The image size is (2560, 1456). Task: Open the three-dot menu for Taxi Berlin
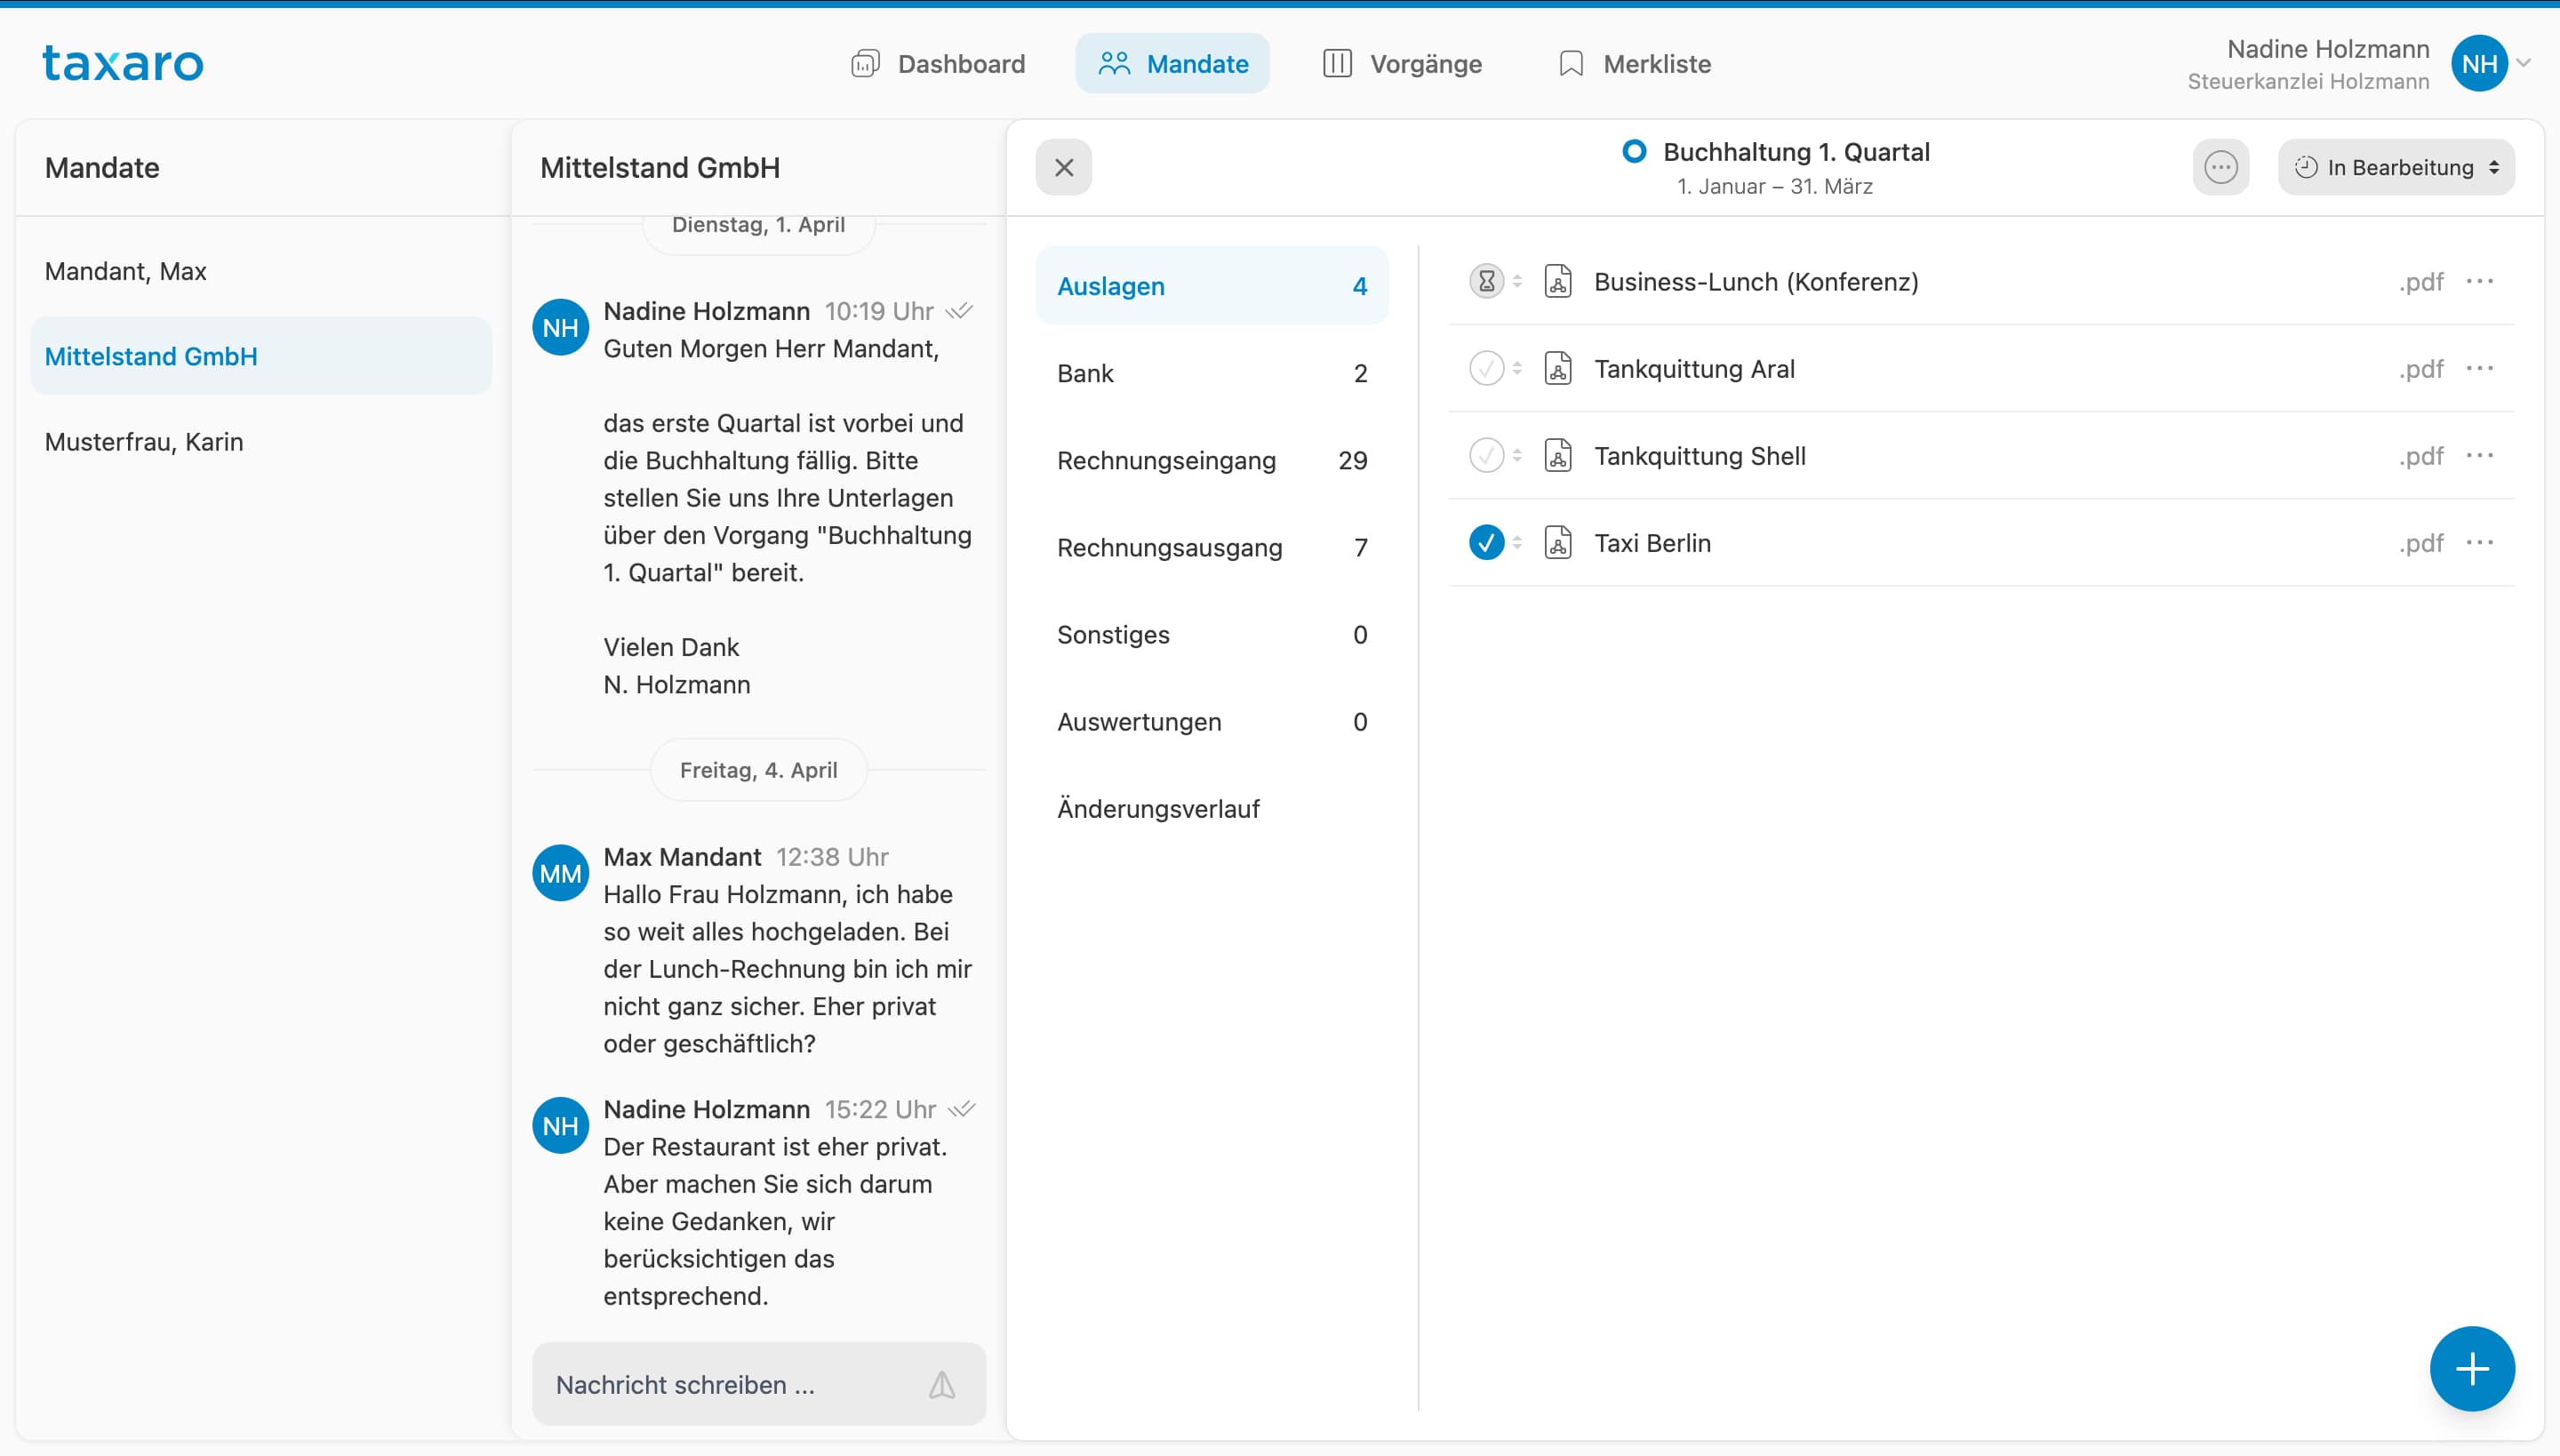2479,543
